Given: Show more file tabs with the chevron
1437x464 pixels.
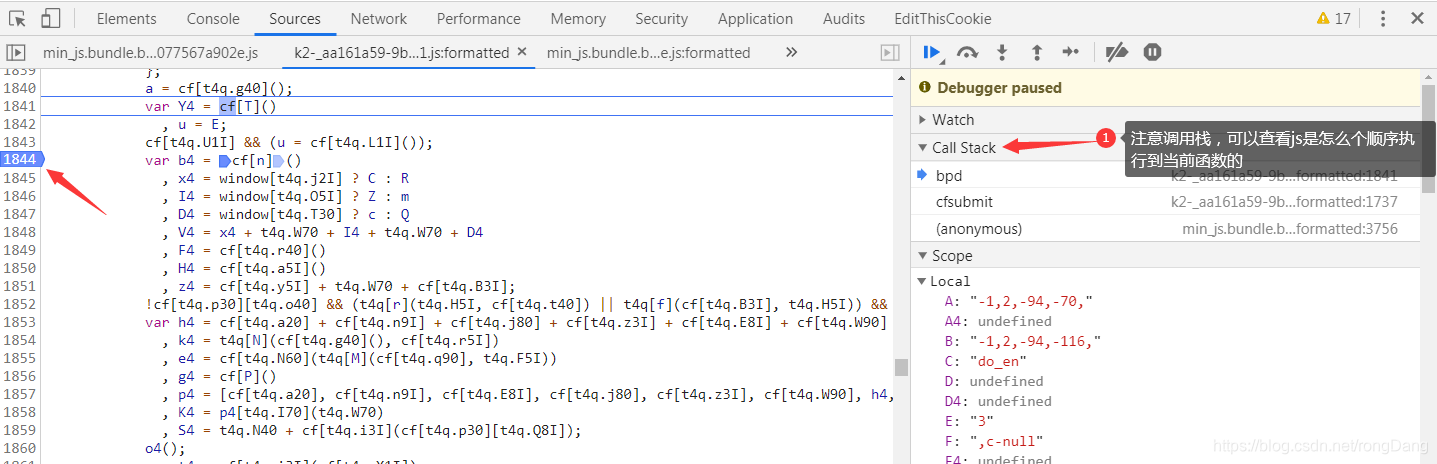Looking at the screenshot, I should pyautogui.click(x=791, y=52).
